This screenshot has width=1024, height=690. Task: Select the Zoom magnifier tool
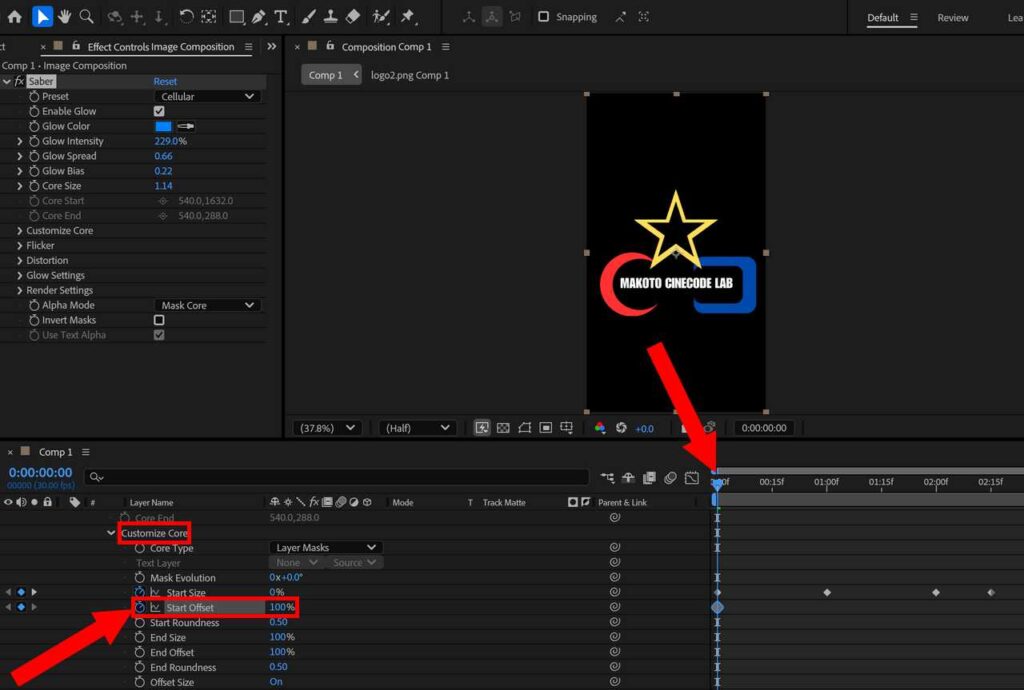pyautogui.click(x=86, y=17)
